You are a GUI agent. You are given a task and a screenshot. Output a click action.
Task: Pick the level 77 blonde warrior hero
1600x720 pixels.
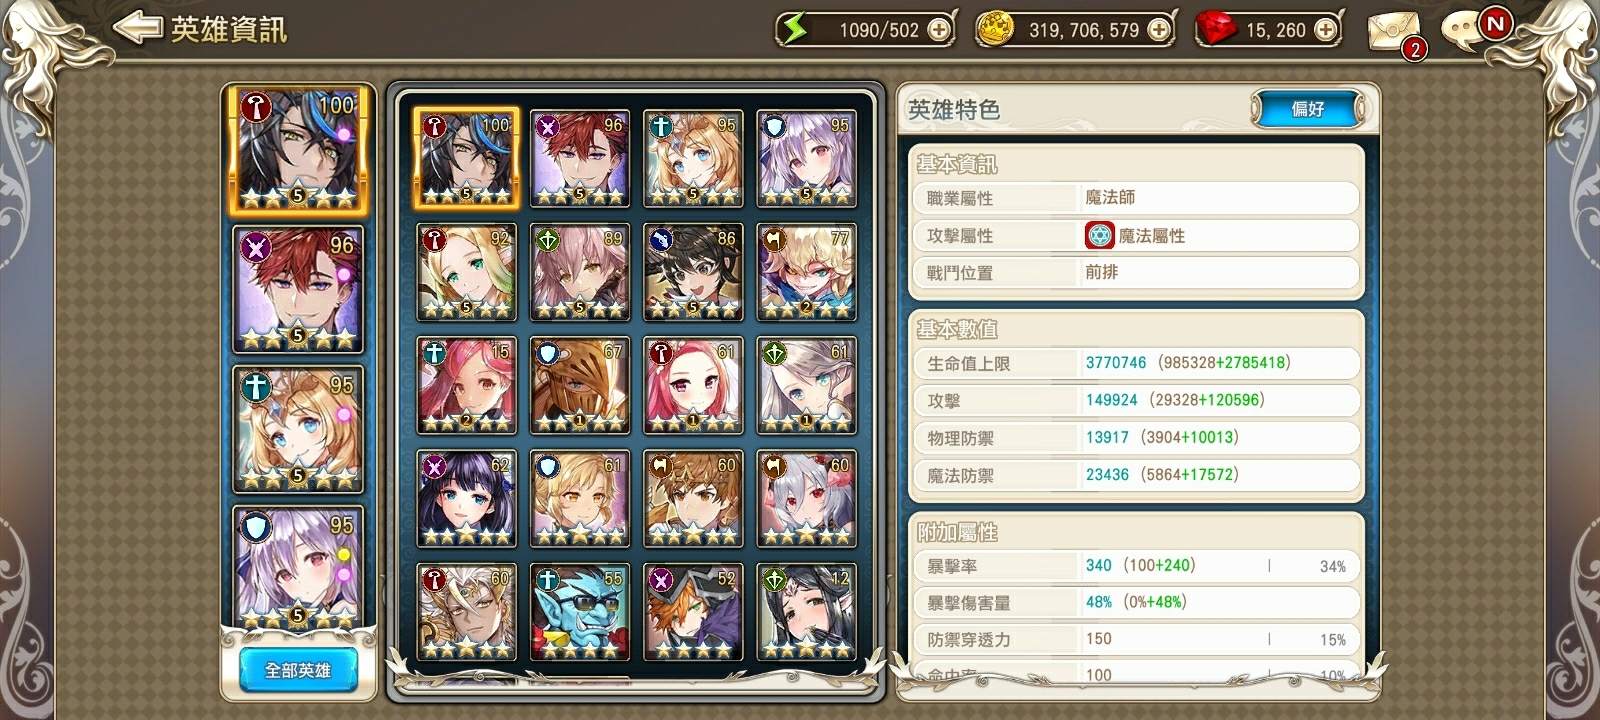(806, 272)
